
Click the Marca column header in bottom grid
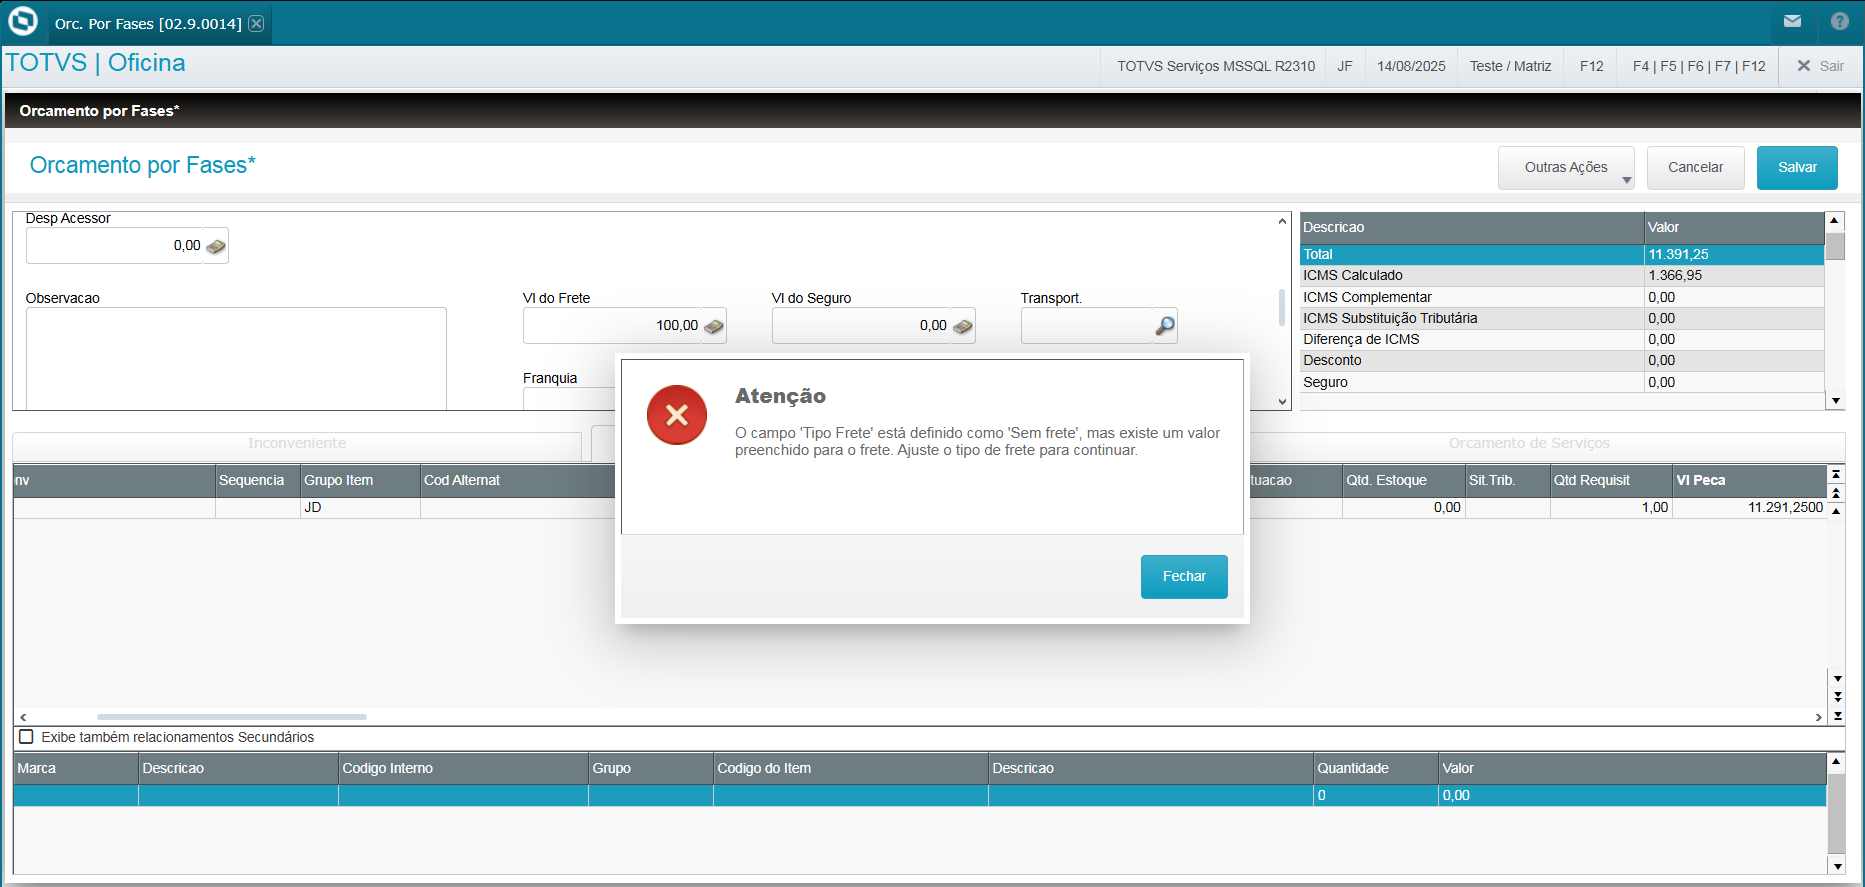(x=76, y=769)
